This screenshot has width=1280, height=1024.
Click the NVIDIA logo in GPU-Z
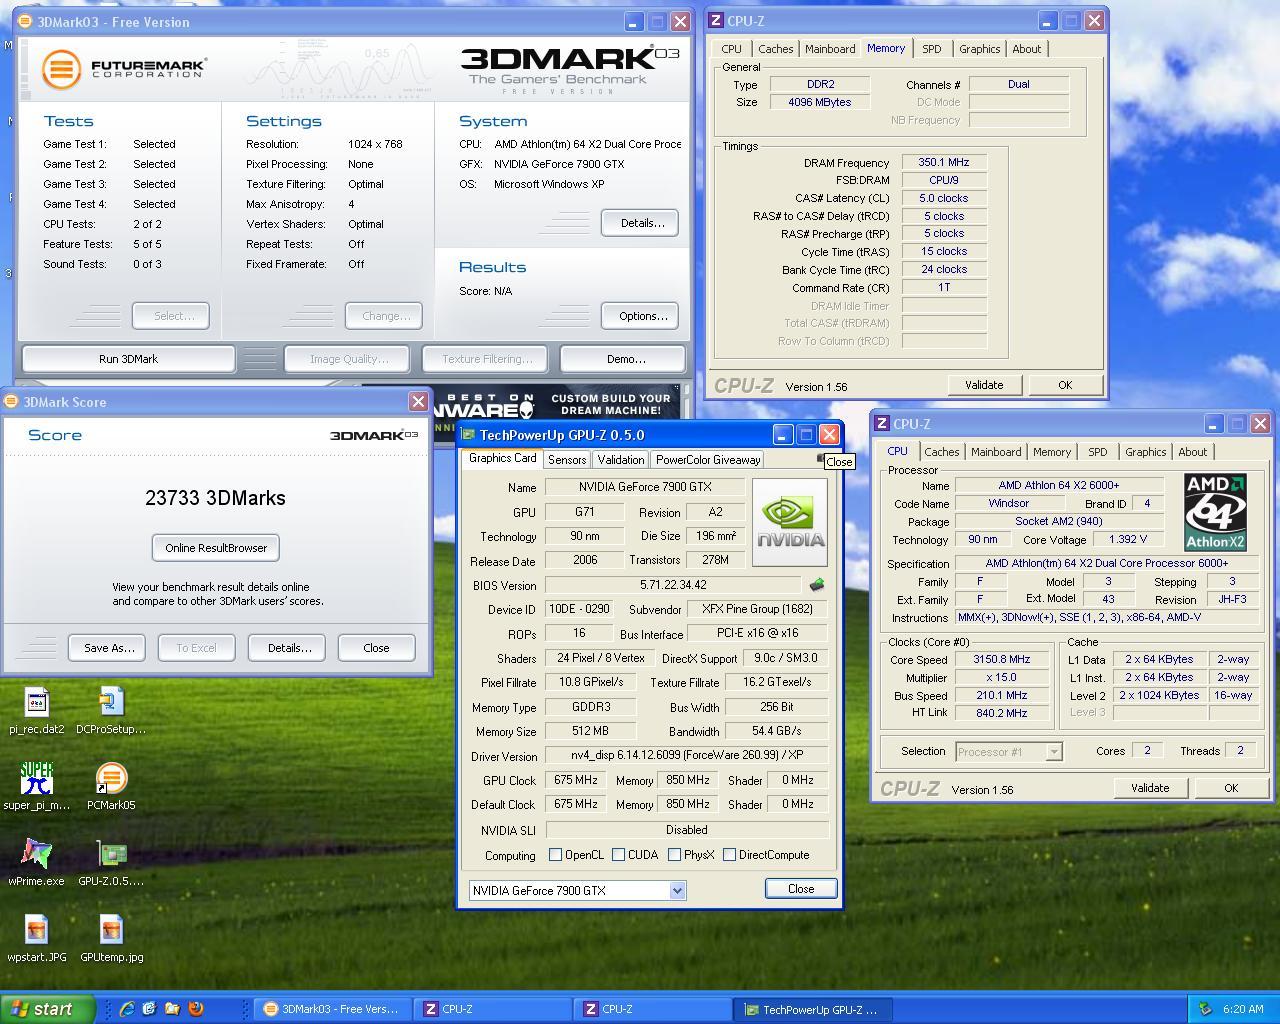790,522
